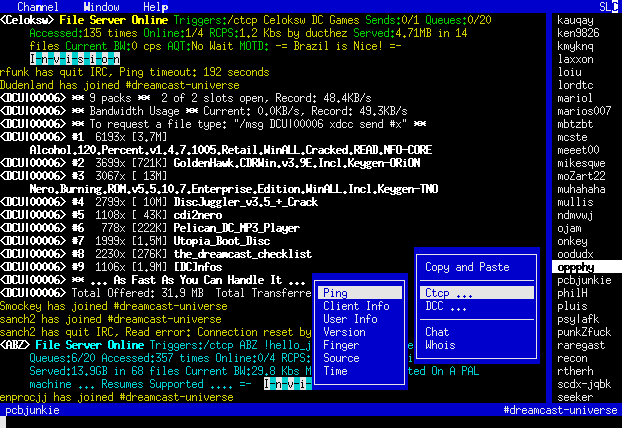Click the Alcohol.120.Percent pack filename line

[230, 150]
